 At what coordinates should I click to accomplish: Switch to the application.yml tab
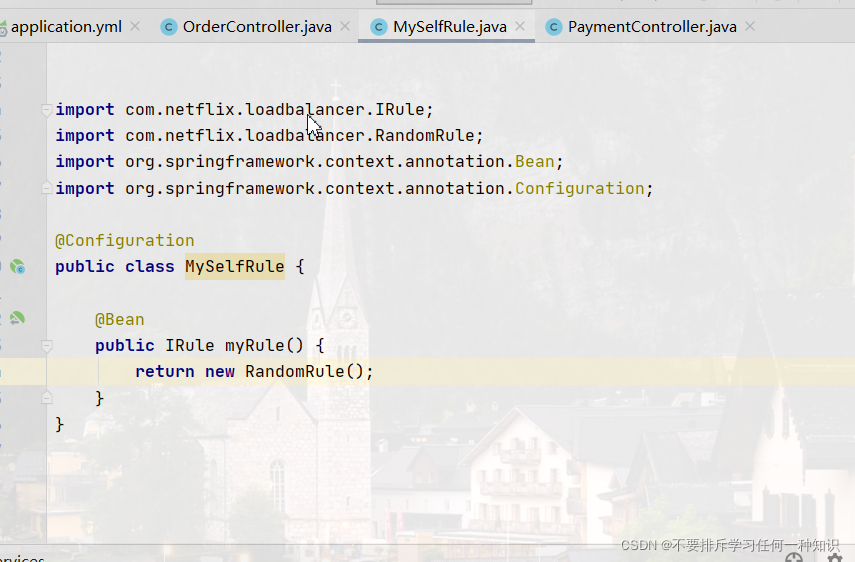(x=66, y=27)
